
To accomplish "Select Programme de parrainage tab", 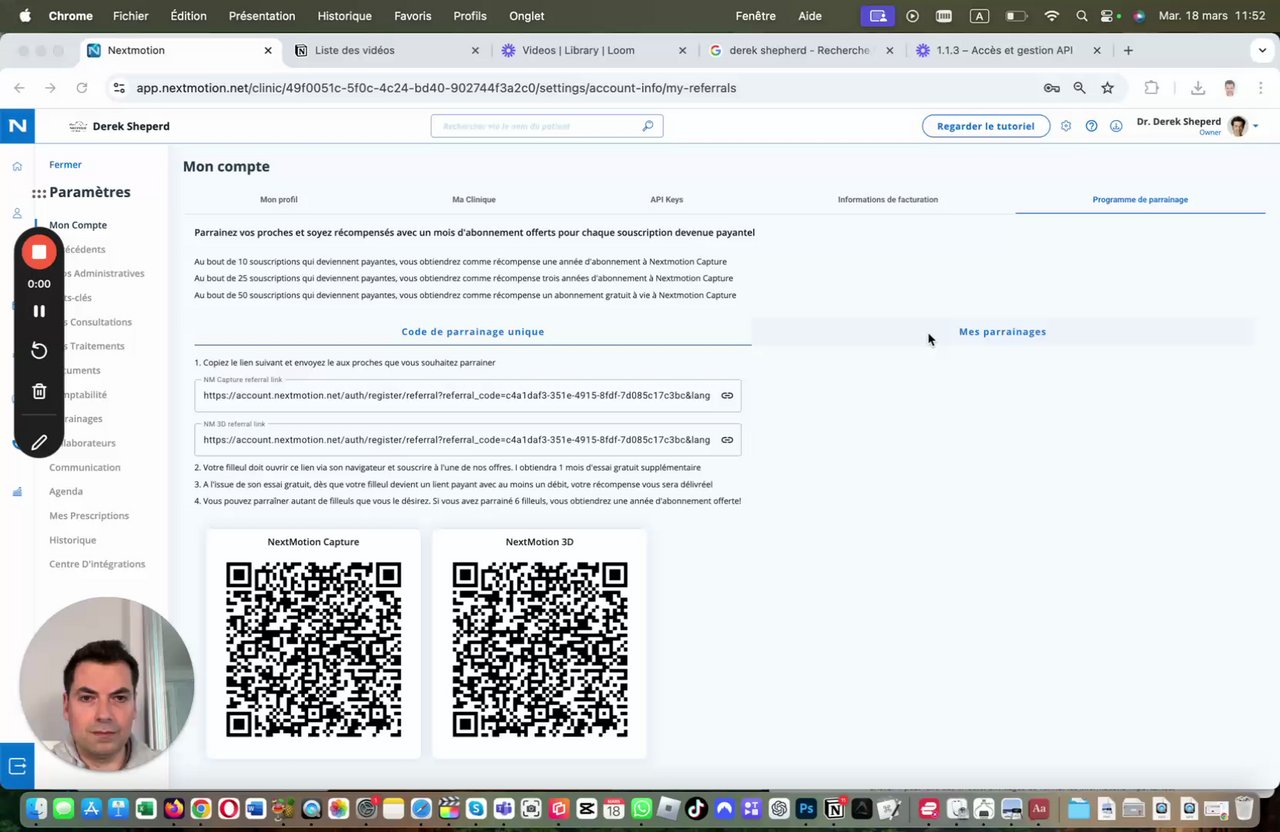I will [1140, 200].
